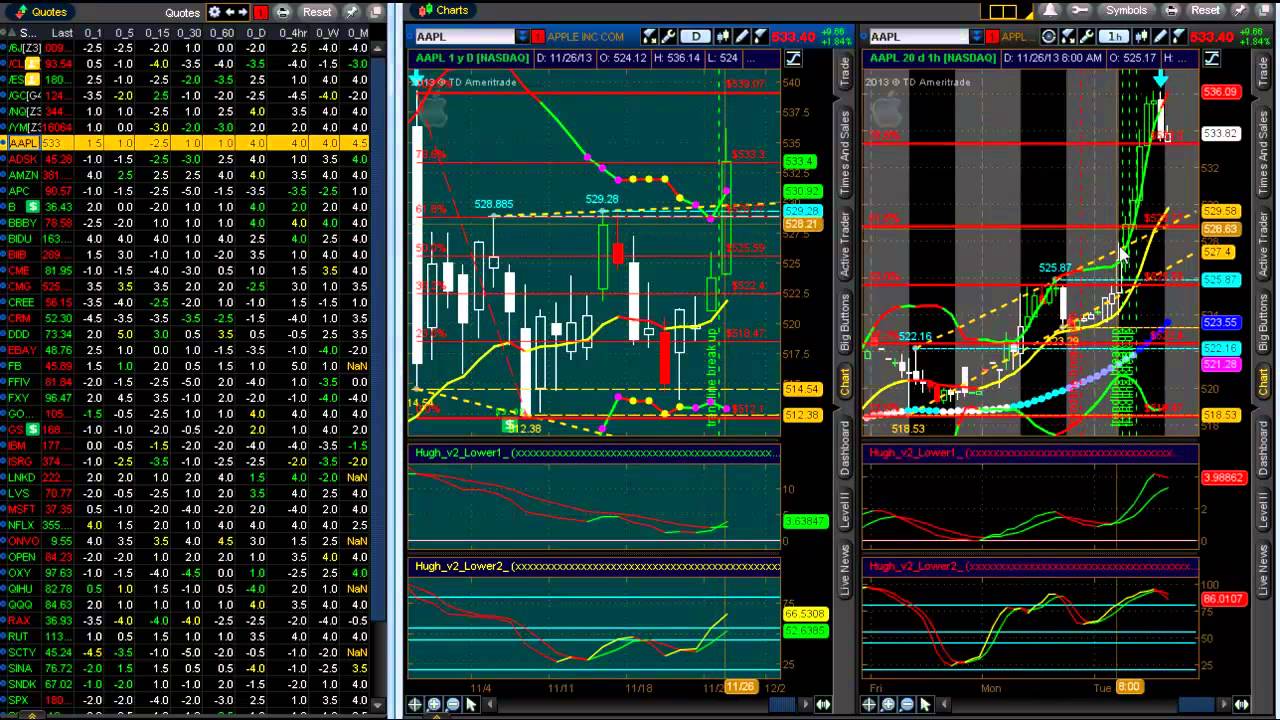
Task: Open the Charts gadget tab
Action: [x=443, y=10]
